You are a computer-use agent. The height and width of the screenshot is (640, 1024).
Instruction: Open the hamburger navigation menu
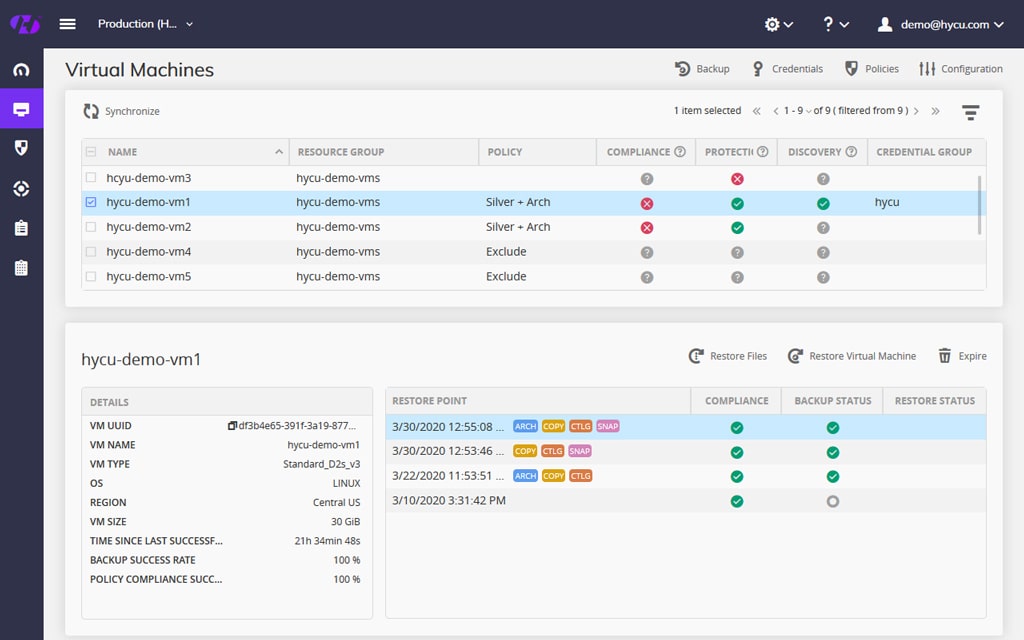(x=67, y=24)
